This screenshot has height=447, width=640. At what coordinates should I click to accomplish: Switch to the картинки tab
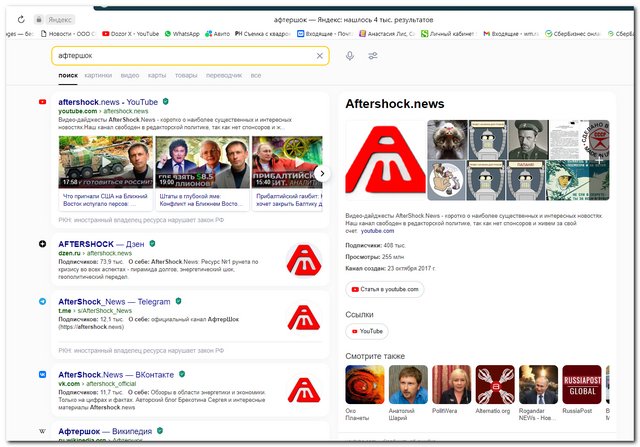pyautogui.click(x=98, y=75)
